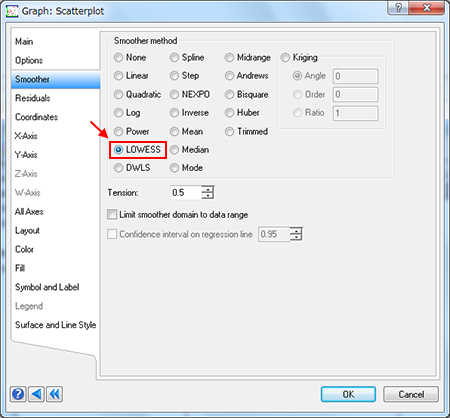Click the single left arrow back icon
This screenshot has height=418, width=450.
[36, 394]
